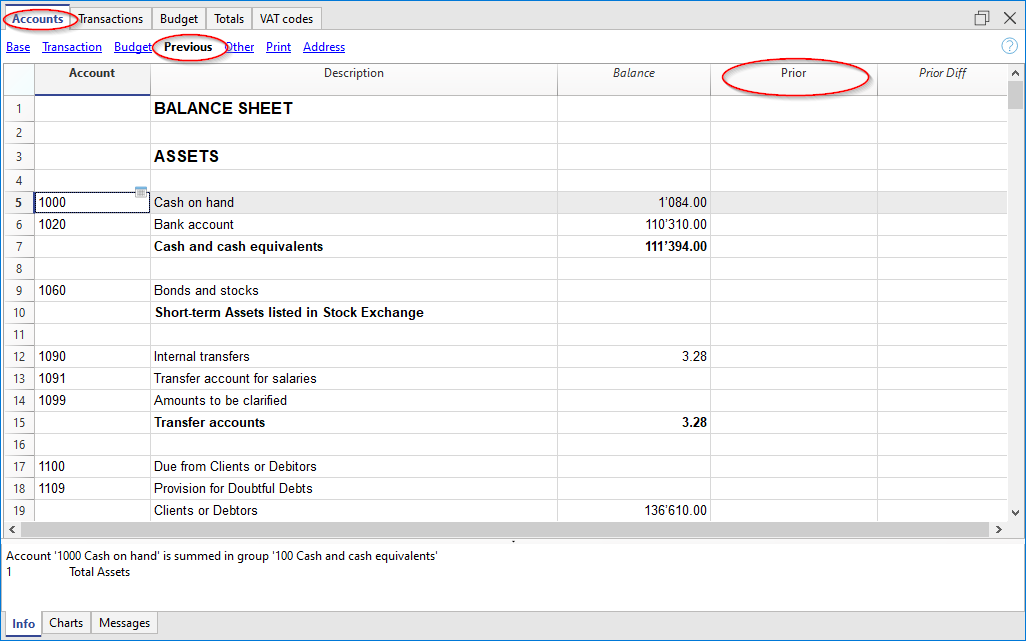Viewport: 1026px width, 641px height.
Task: Click the Print view link
Action: (x=279, y=47)
